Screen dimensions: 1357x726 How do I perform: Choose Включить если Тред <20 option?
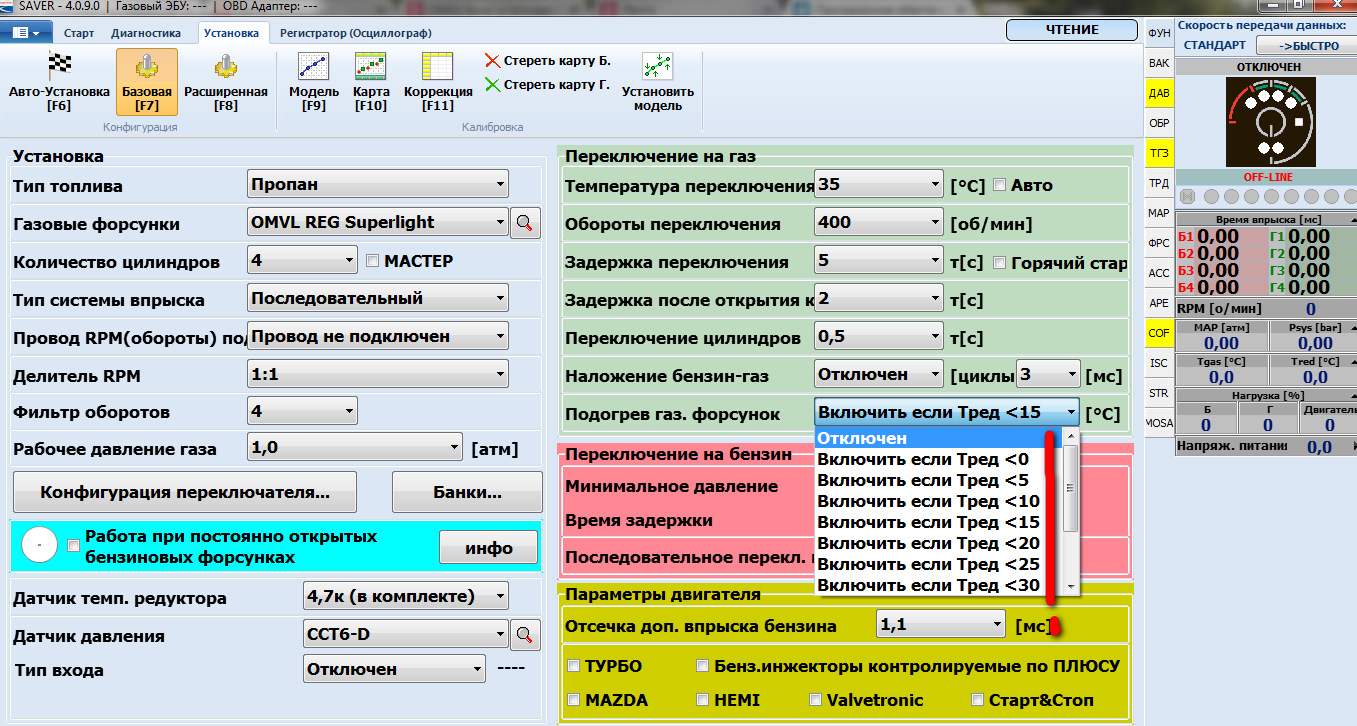click(x=938, y=543)
